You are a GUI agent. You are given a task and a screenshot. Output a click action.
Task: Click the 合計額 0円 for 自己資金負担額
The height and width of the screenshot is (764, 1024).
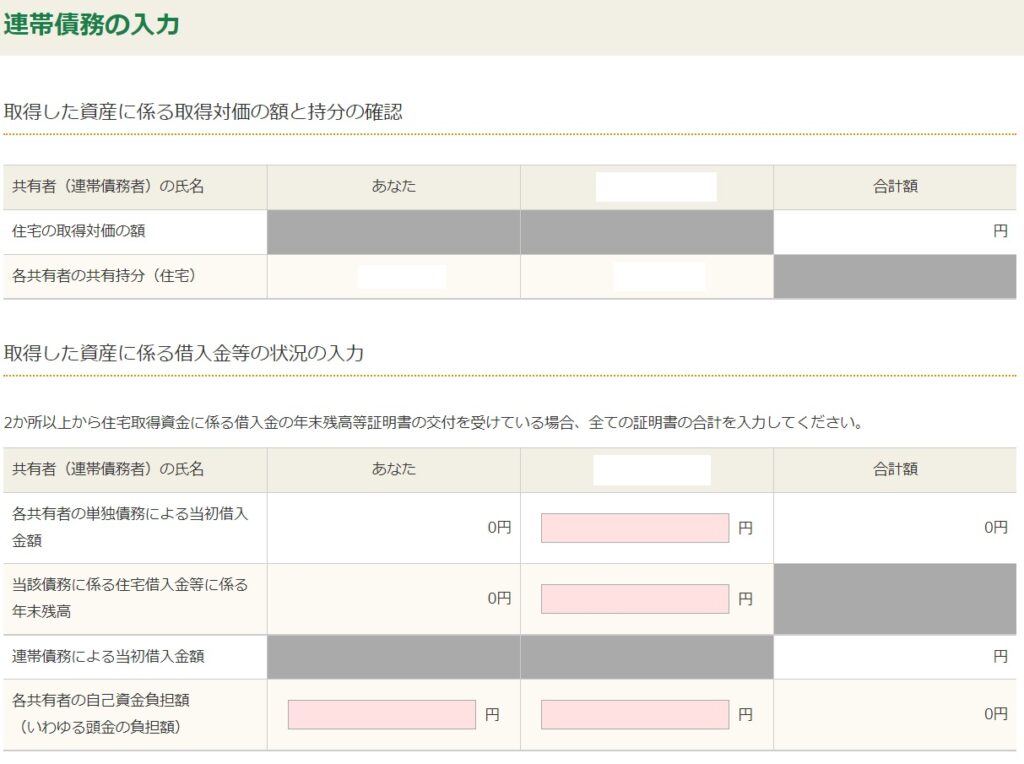click(996, 714)
